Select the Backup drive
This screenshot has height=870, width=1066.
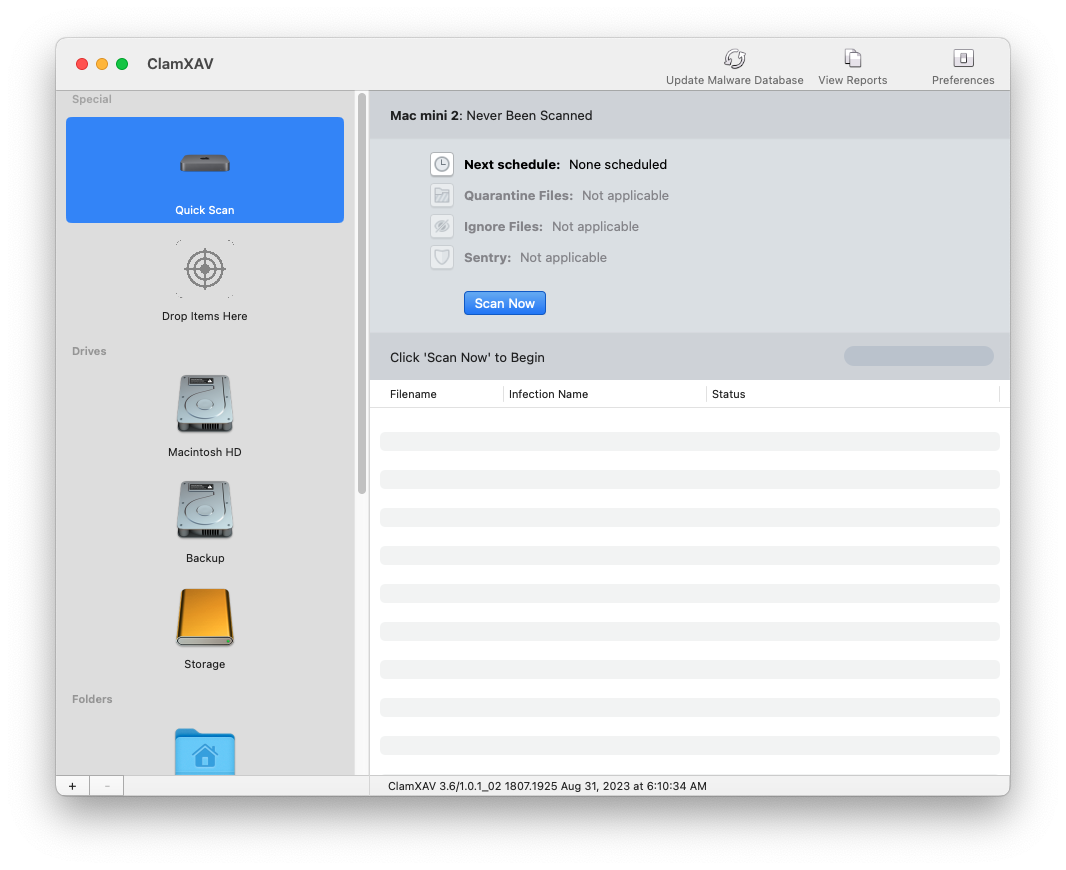[x=205, y=510]
